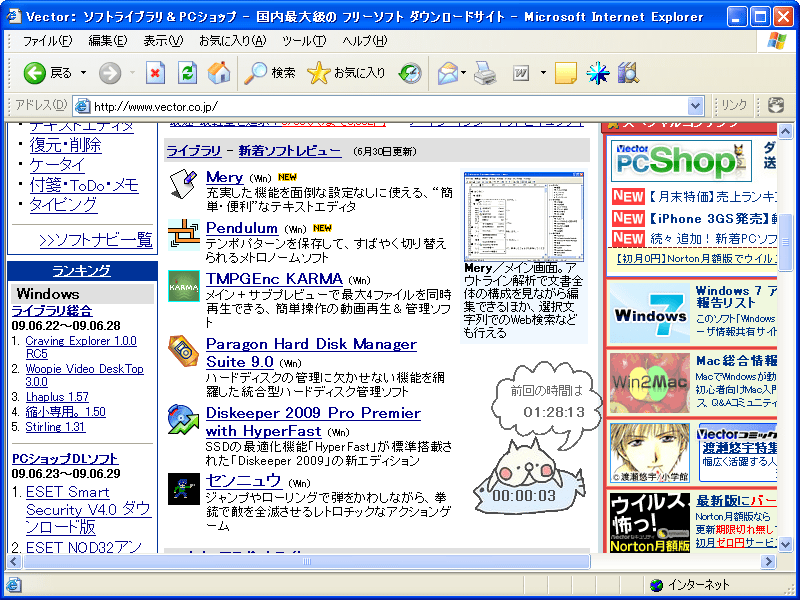Click the Mail envelope toolbar icon
Image resolution: width=800 pixels, height=600 pixels.
click(x=447, y=73)
